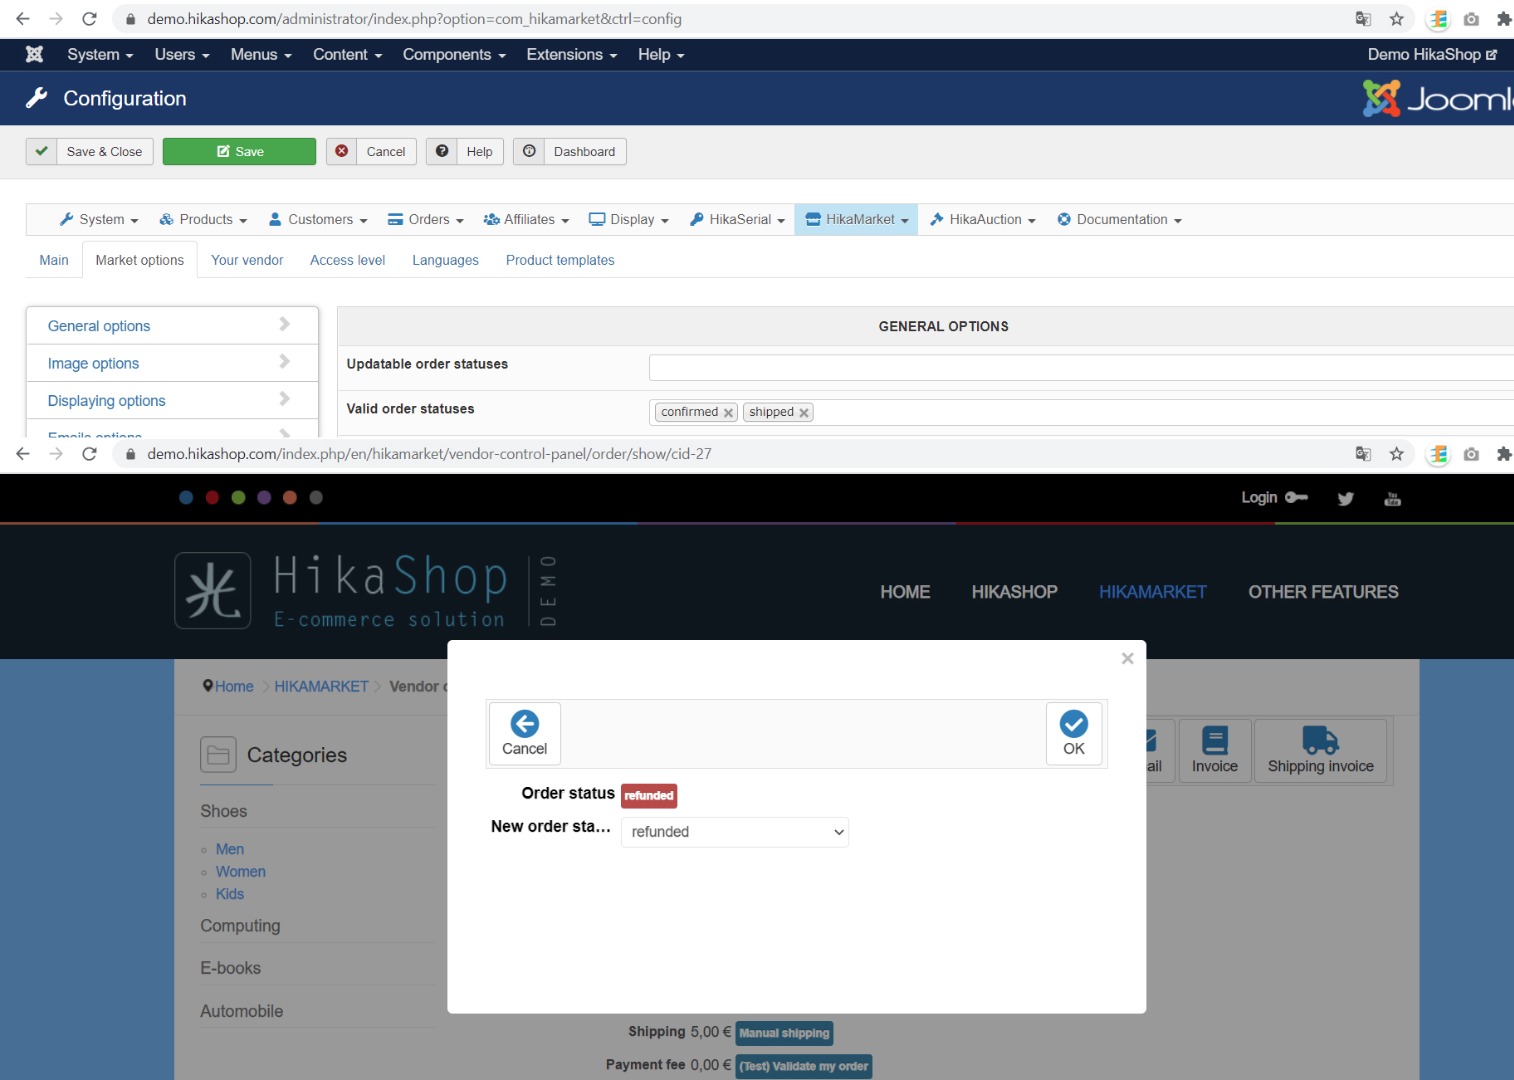Screen dimensions: 1514x1080
Task: Remove the 'confirmed' tag from Valid order statuses
Action: coord(728,413)
